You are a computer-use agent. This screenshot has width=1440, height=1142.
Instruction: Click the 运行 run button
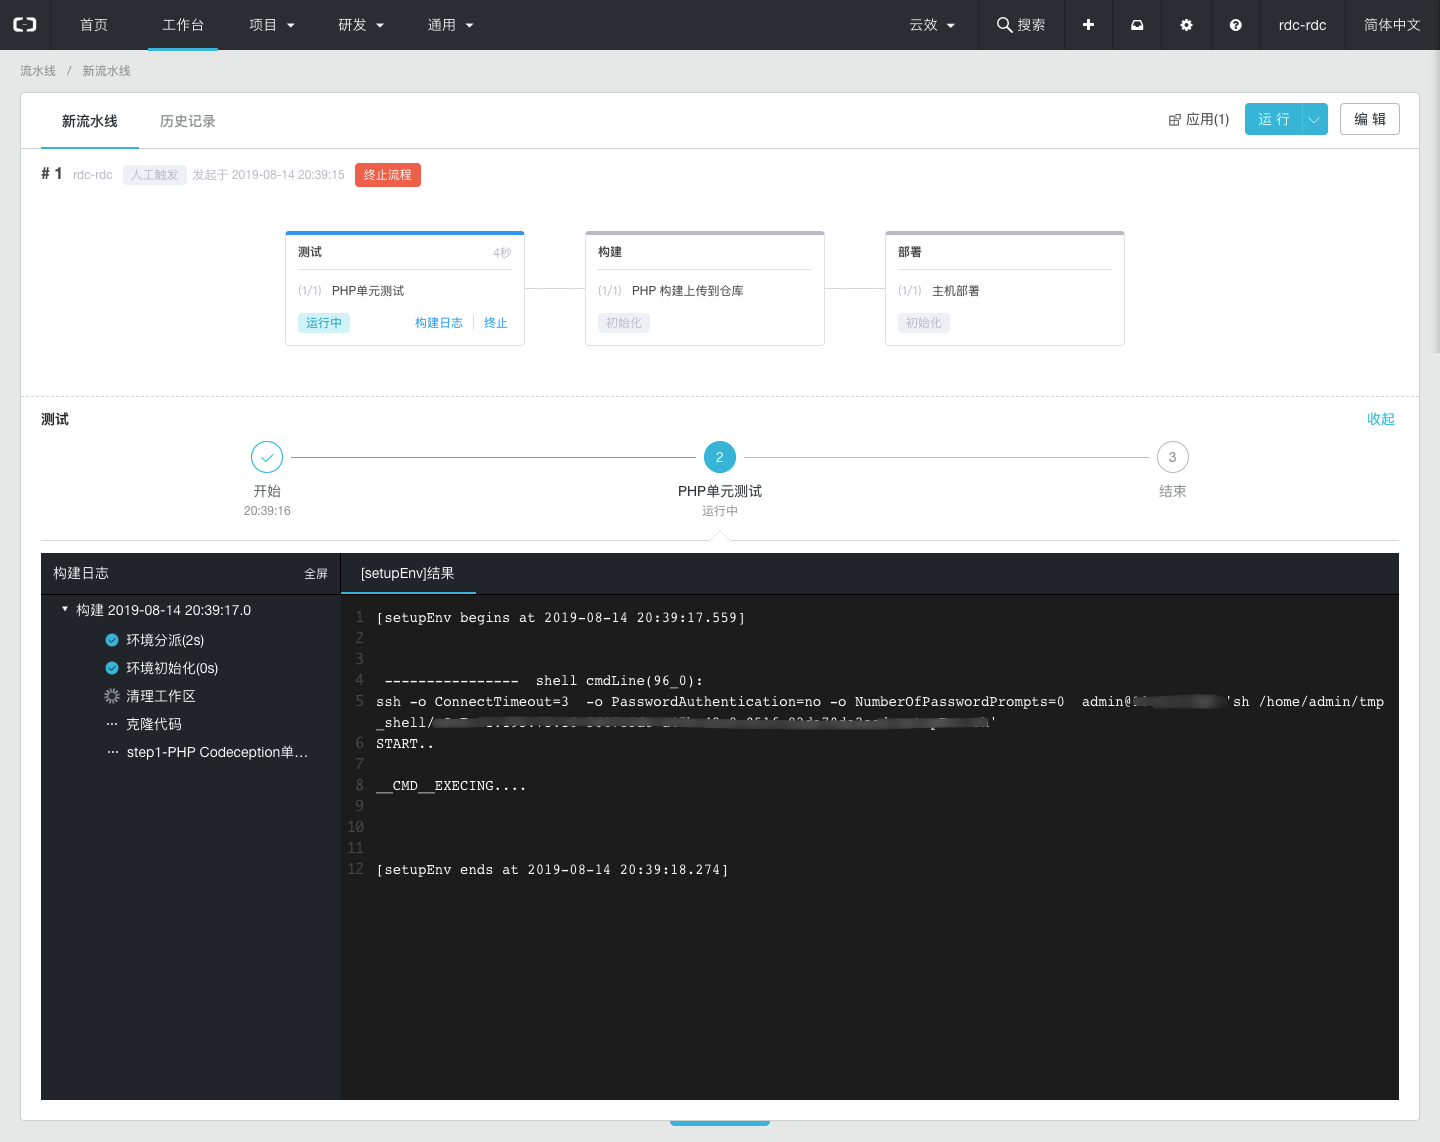1274,119
